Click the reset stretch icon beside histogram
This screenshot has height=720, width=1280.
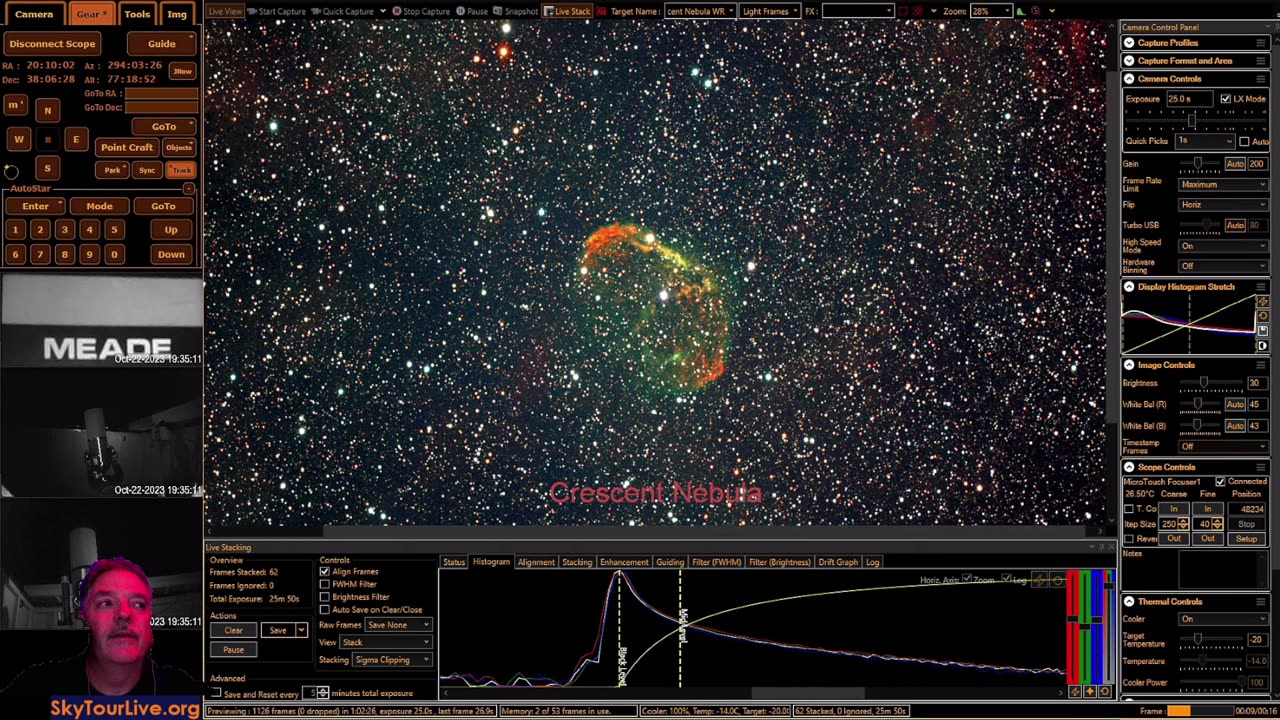pyautogui.click(x=1262, y=316)
